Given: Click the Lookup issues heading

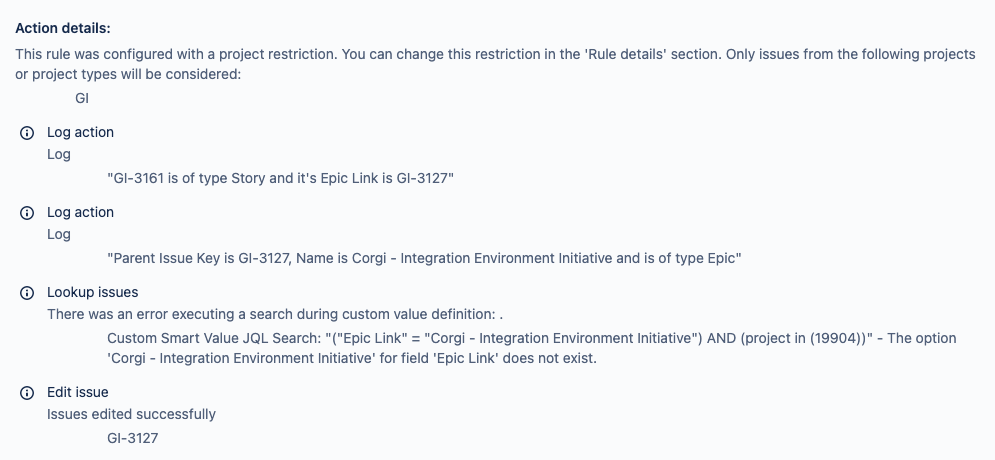Looking at the screenshot, I should click(93, 292).
